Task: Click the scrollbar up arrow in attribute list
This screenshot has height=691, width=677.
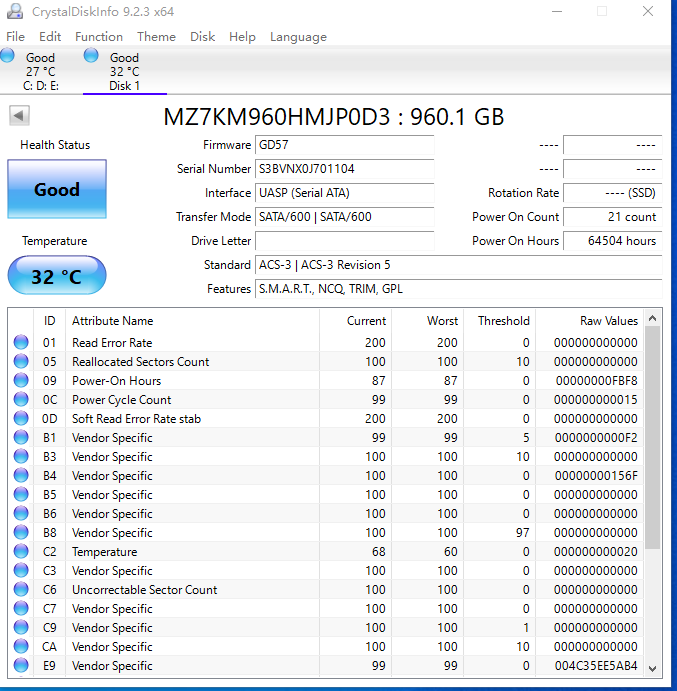Action: click(x=653, y=318)
